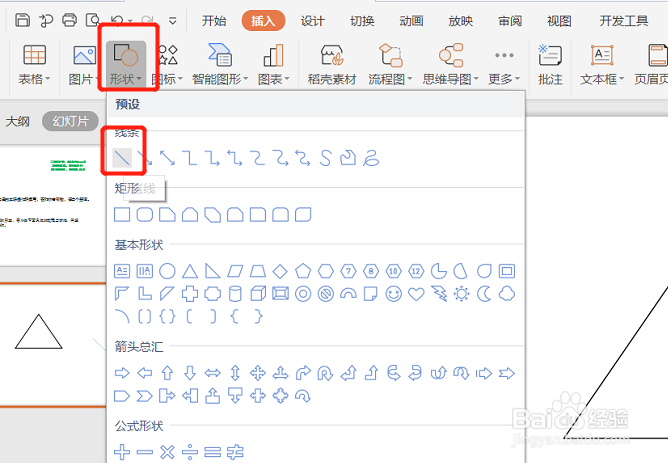The width and height of the screenshot is (668, 463).
Task: Click the Print icon in quick access toolbar
Action: tap(69, 20)
